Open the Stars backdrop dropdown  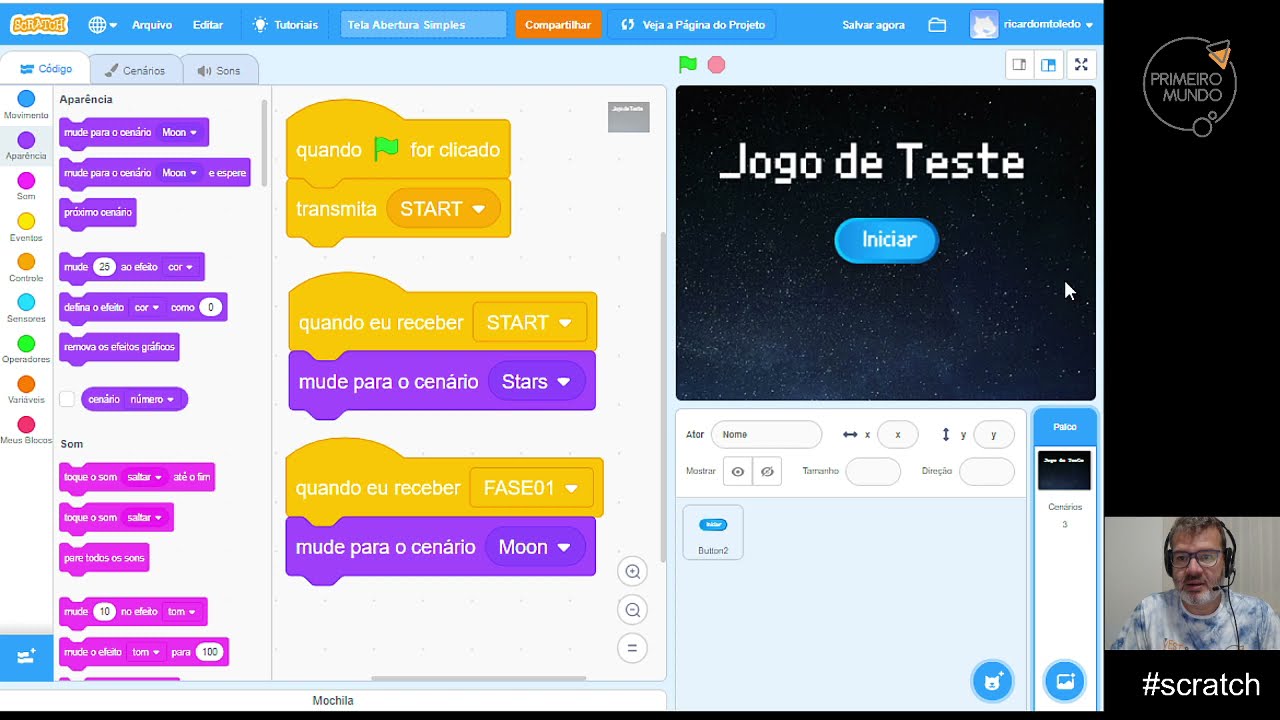pyautogui.click(x=536, y=382)
